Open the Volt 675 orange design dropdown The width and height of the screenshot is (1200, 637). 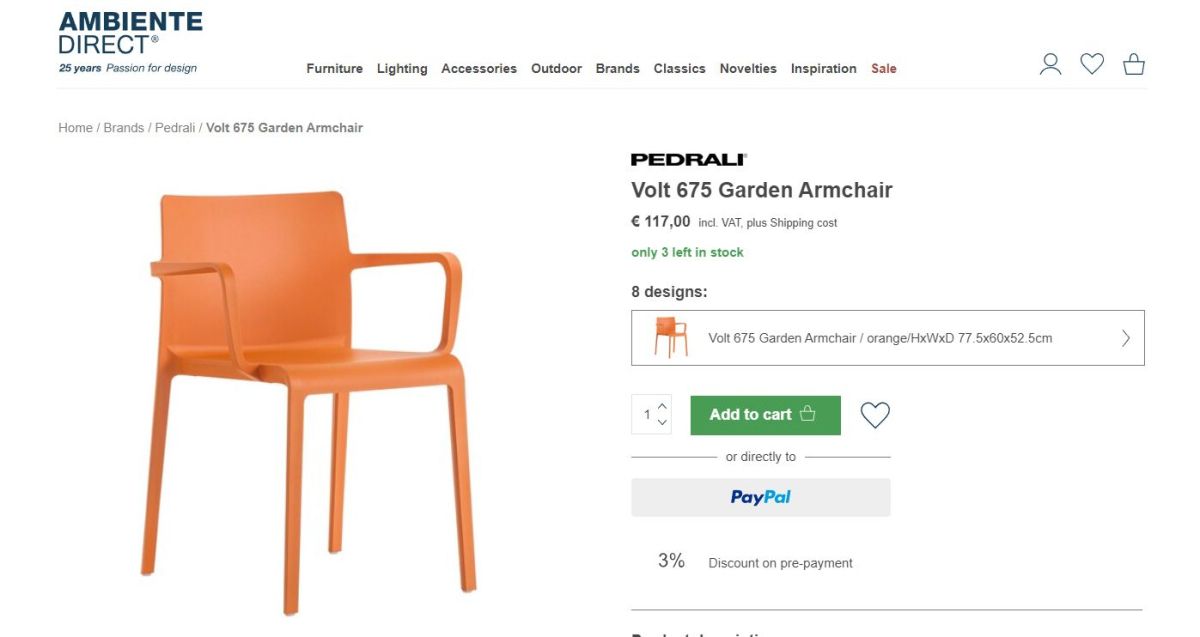click(888, 338)
